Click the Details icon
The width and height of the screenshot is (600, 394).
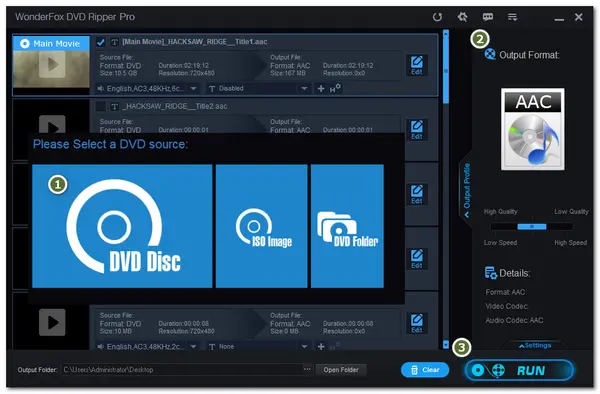[491, 273]
